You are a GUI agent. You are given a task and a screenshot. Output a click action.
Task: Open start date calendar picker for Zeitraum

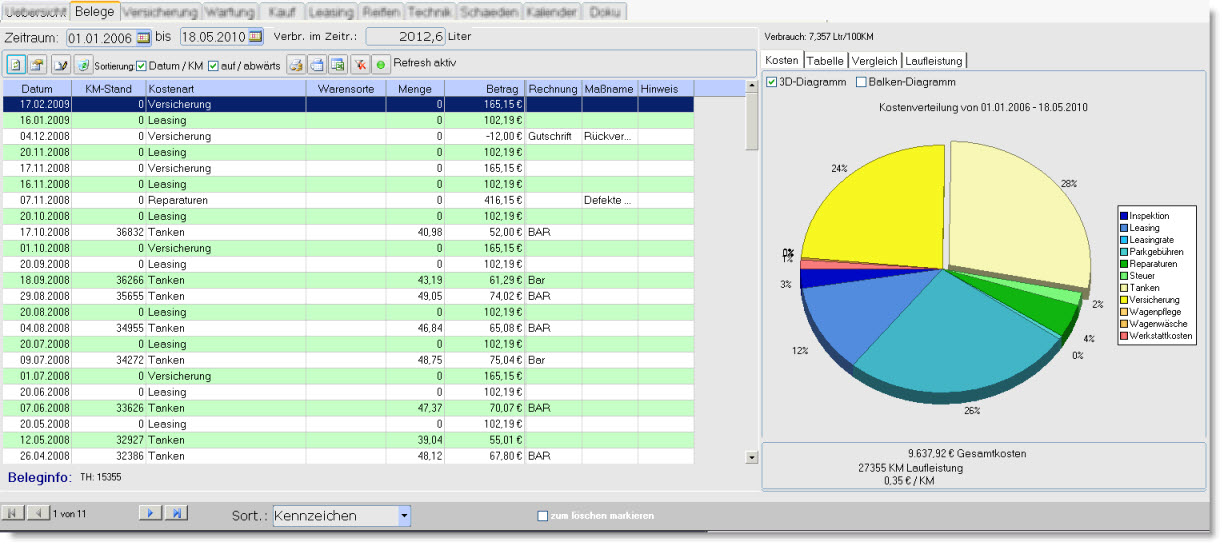click(143, 37)
